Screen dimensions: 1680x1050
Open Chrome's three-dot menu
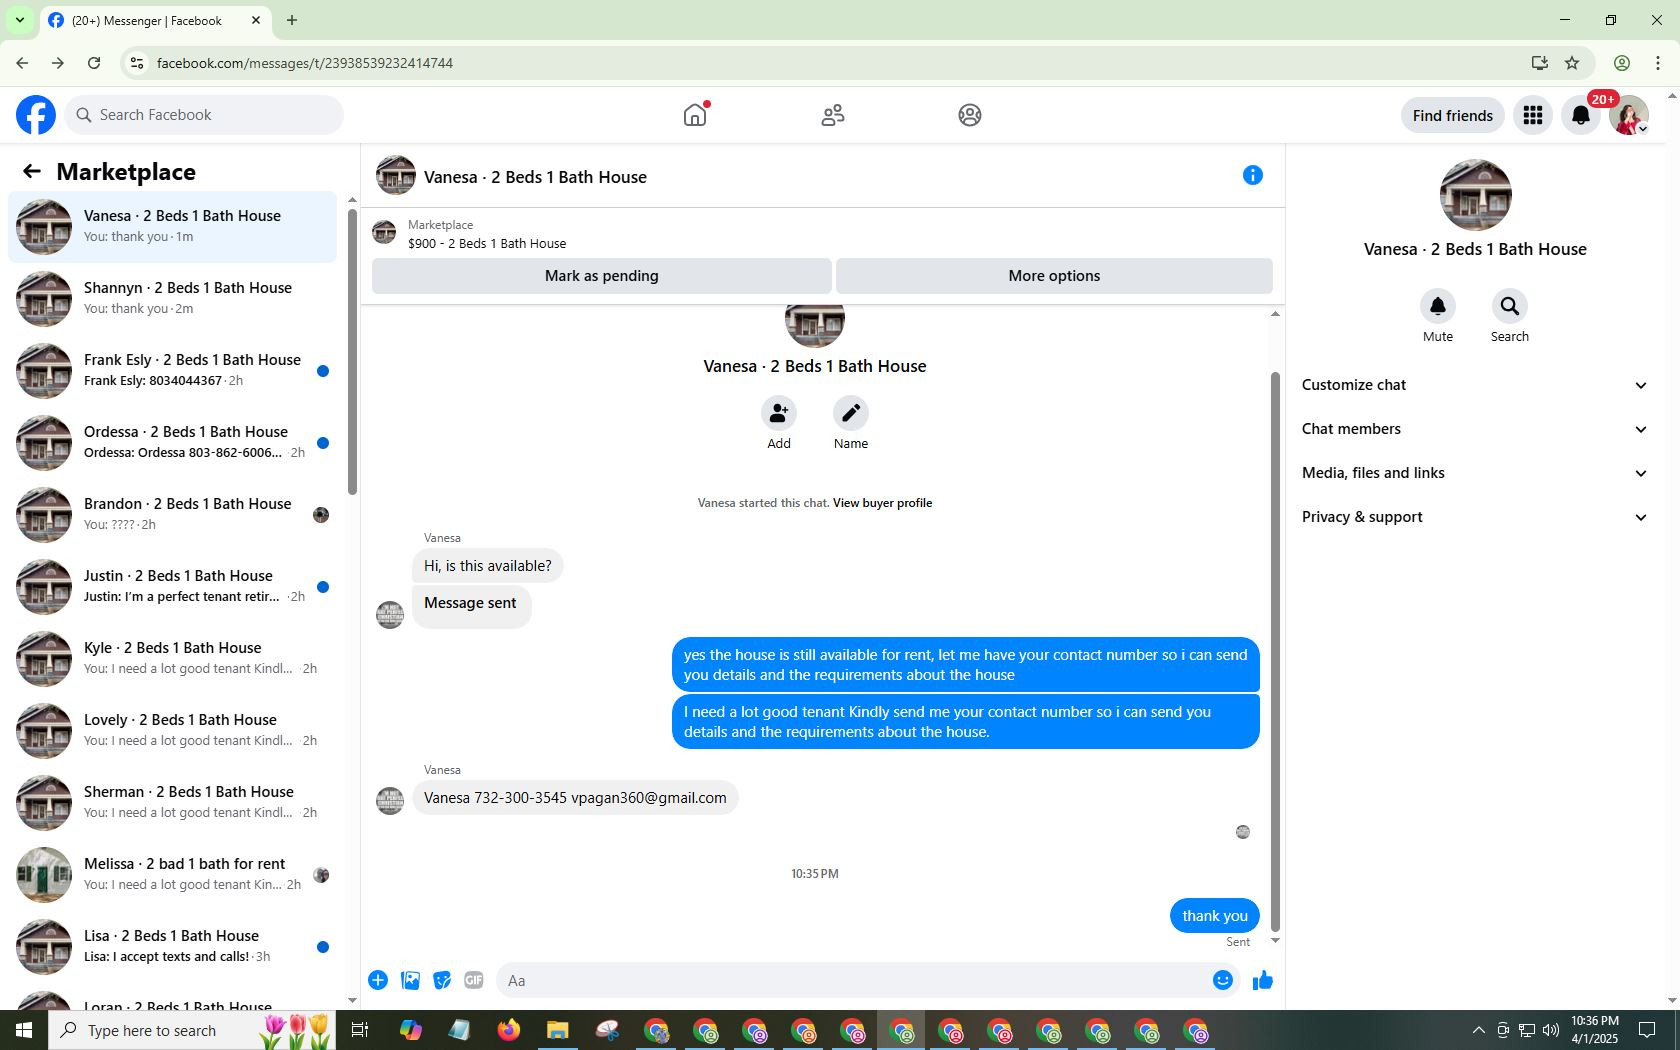tap(1658, 63)
